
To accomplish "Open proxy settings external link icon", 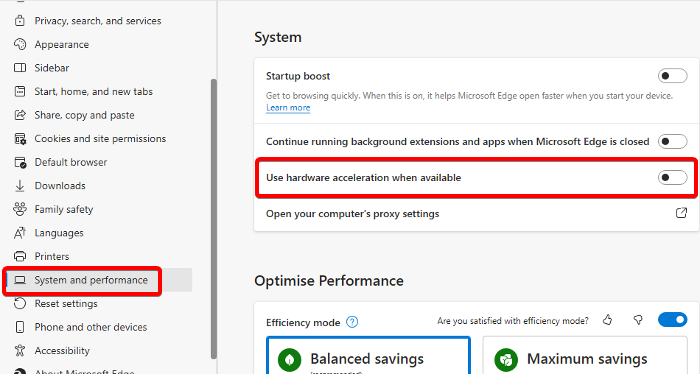I will click(681, 213).
